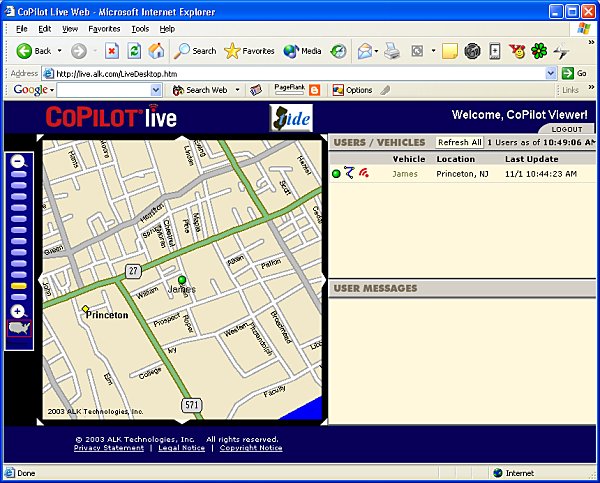Open Address bar URL dropdown
This screenshot has width=600, height=483.
pos(551,73)
